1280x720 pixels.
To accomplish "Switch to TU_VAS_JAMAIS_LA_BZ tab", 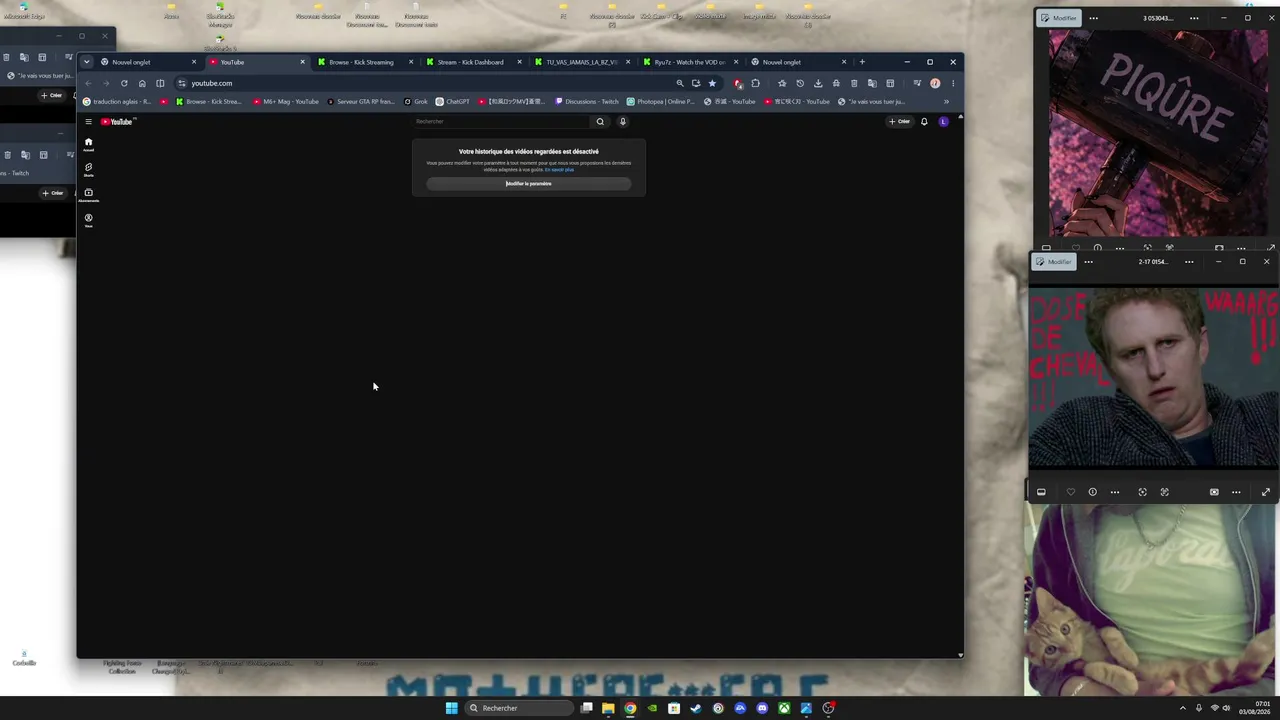I will tap(581, 62).
